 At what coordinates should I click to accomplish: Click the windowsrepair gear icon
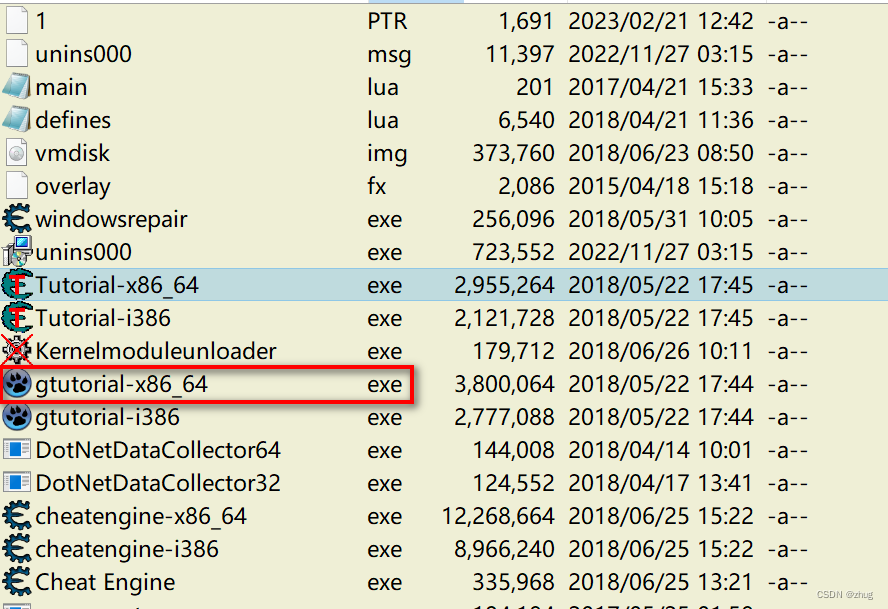[17, 219]
